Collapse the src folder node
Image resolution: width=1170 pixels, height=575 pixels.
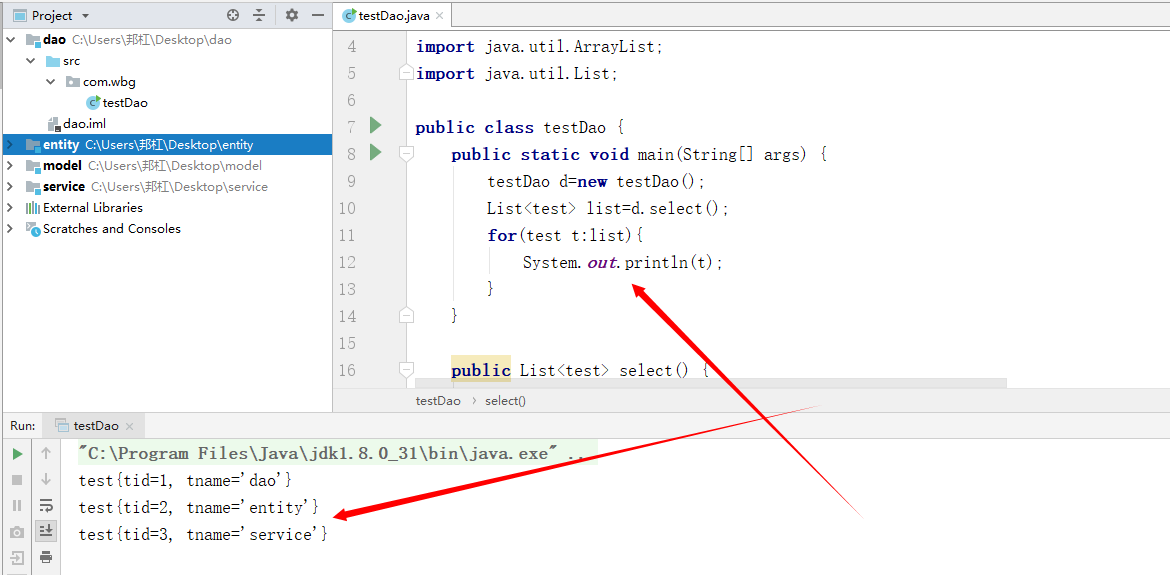[x=31, y=60]
